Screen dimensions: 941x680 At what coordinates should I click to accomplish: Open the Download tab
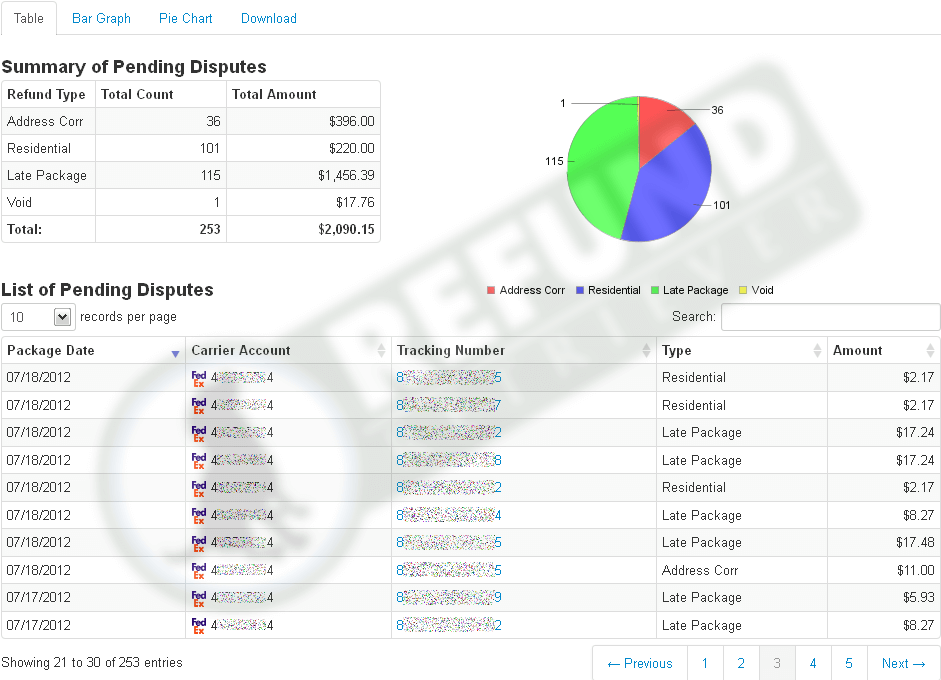[x=268, y=18]
